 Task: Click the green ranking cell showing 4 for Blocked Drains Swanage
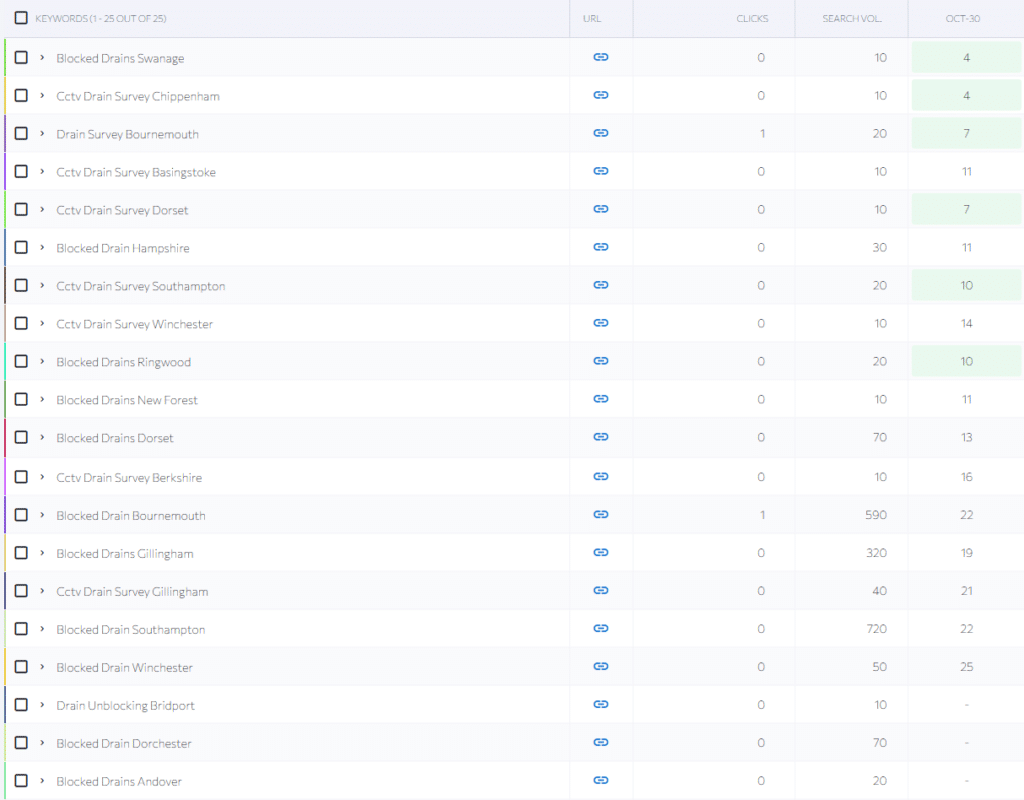(966, 57)
